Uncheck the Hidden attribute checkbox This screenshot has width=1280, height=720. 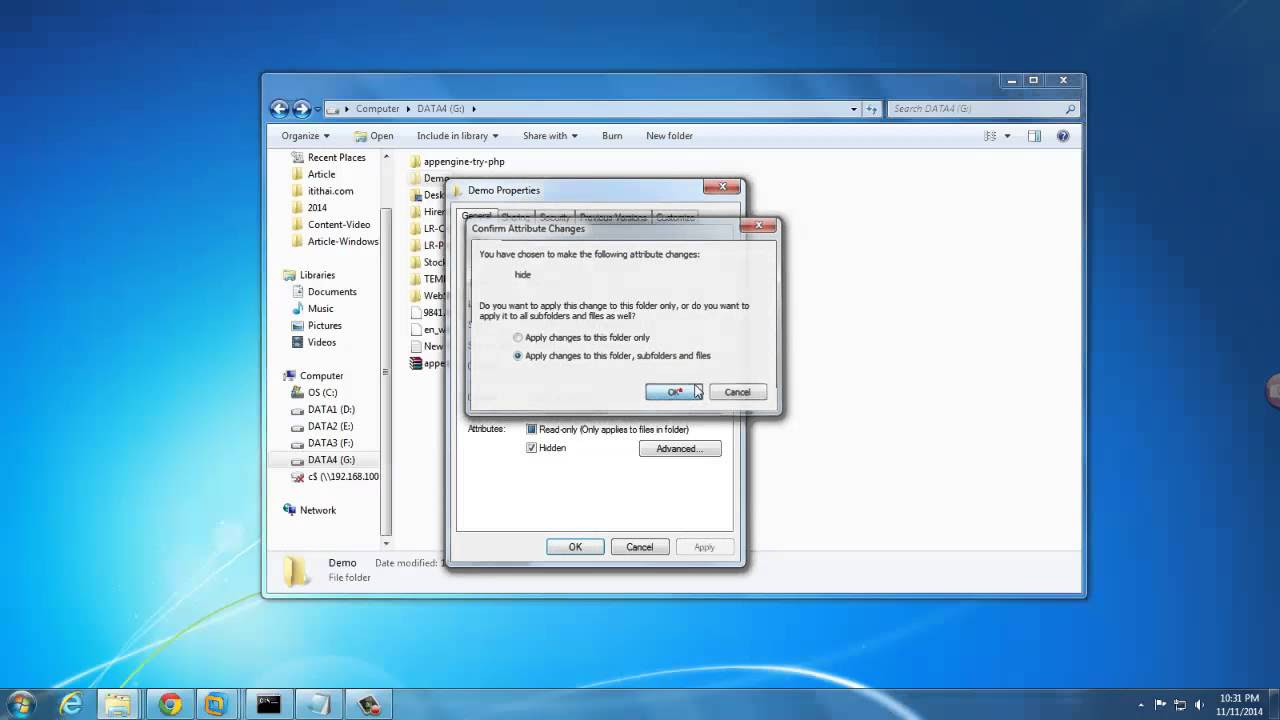point(532,448)
